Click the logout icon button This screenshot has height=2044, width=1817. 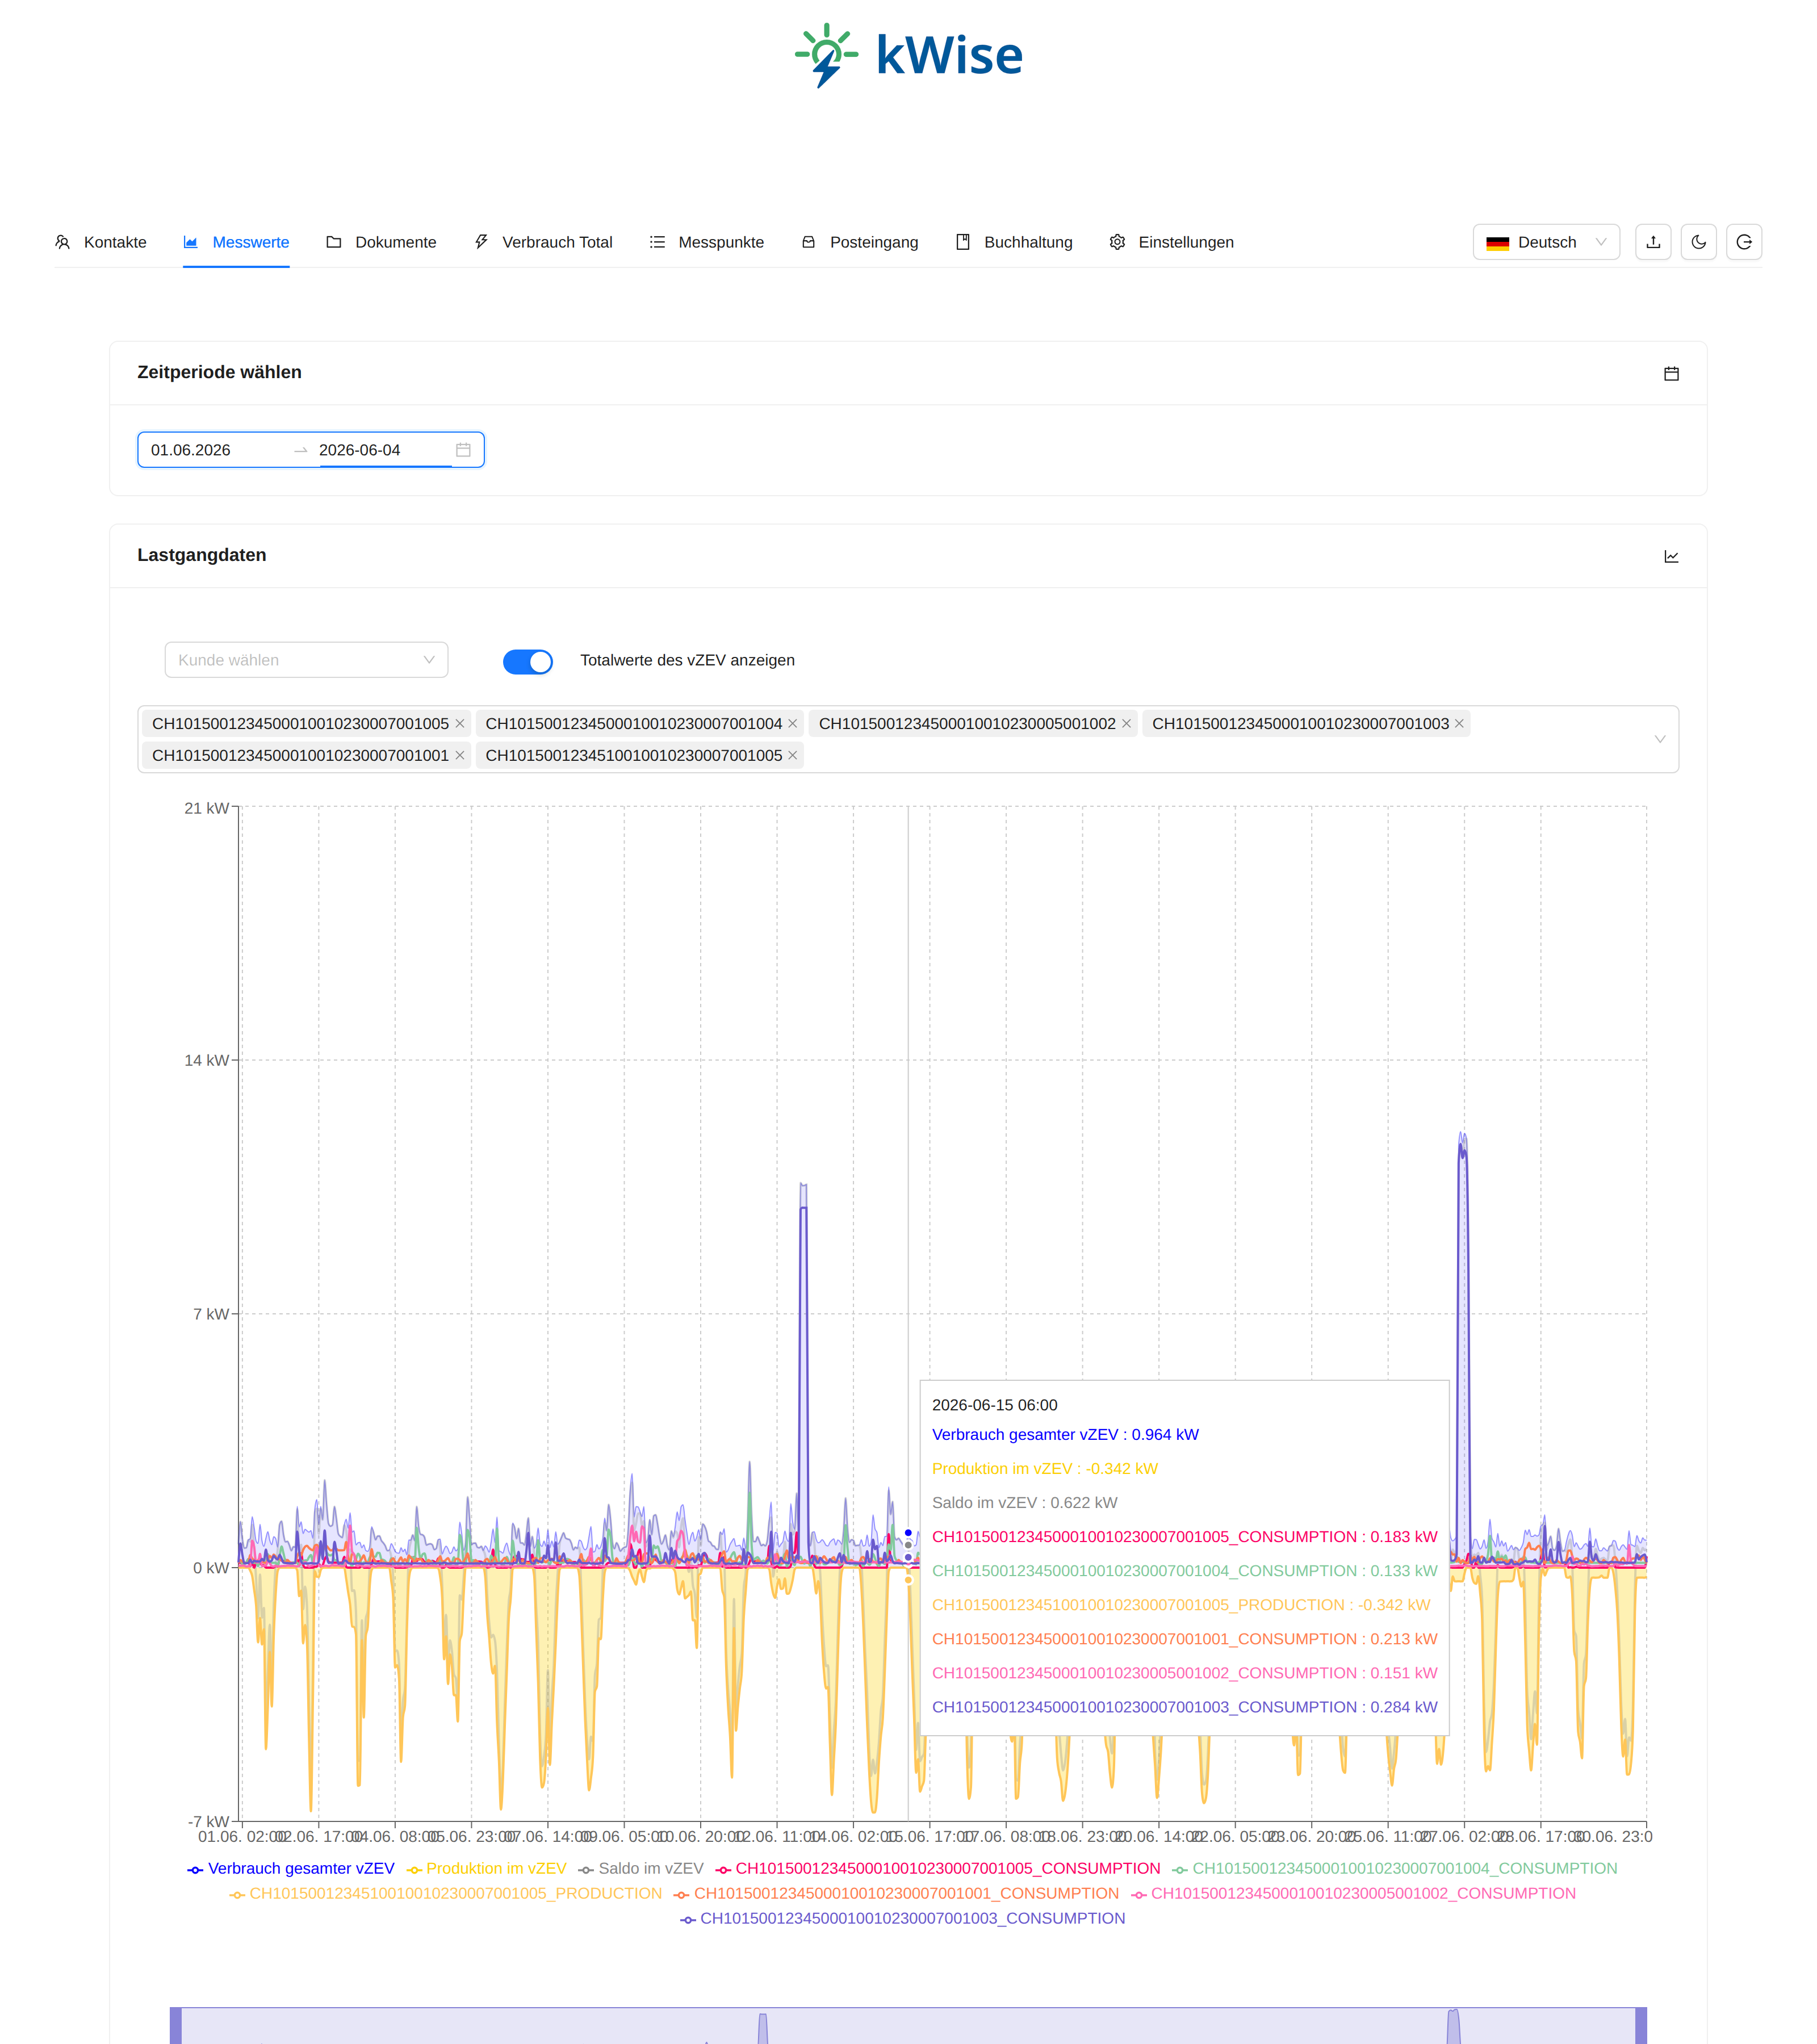point(1743,242)
